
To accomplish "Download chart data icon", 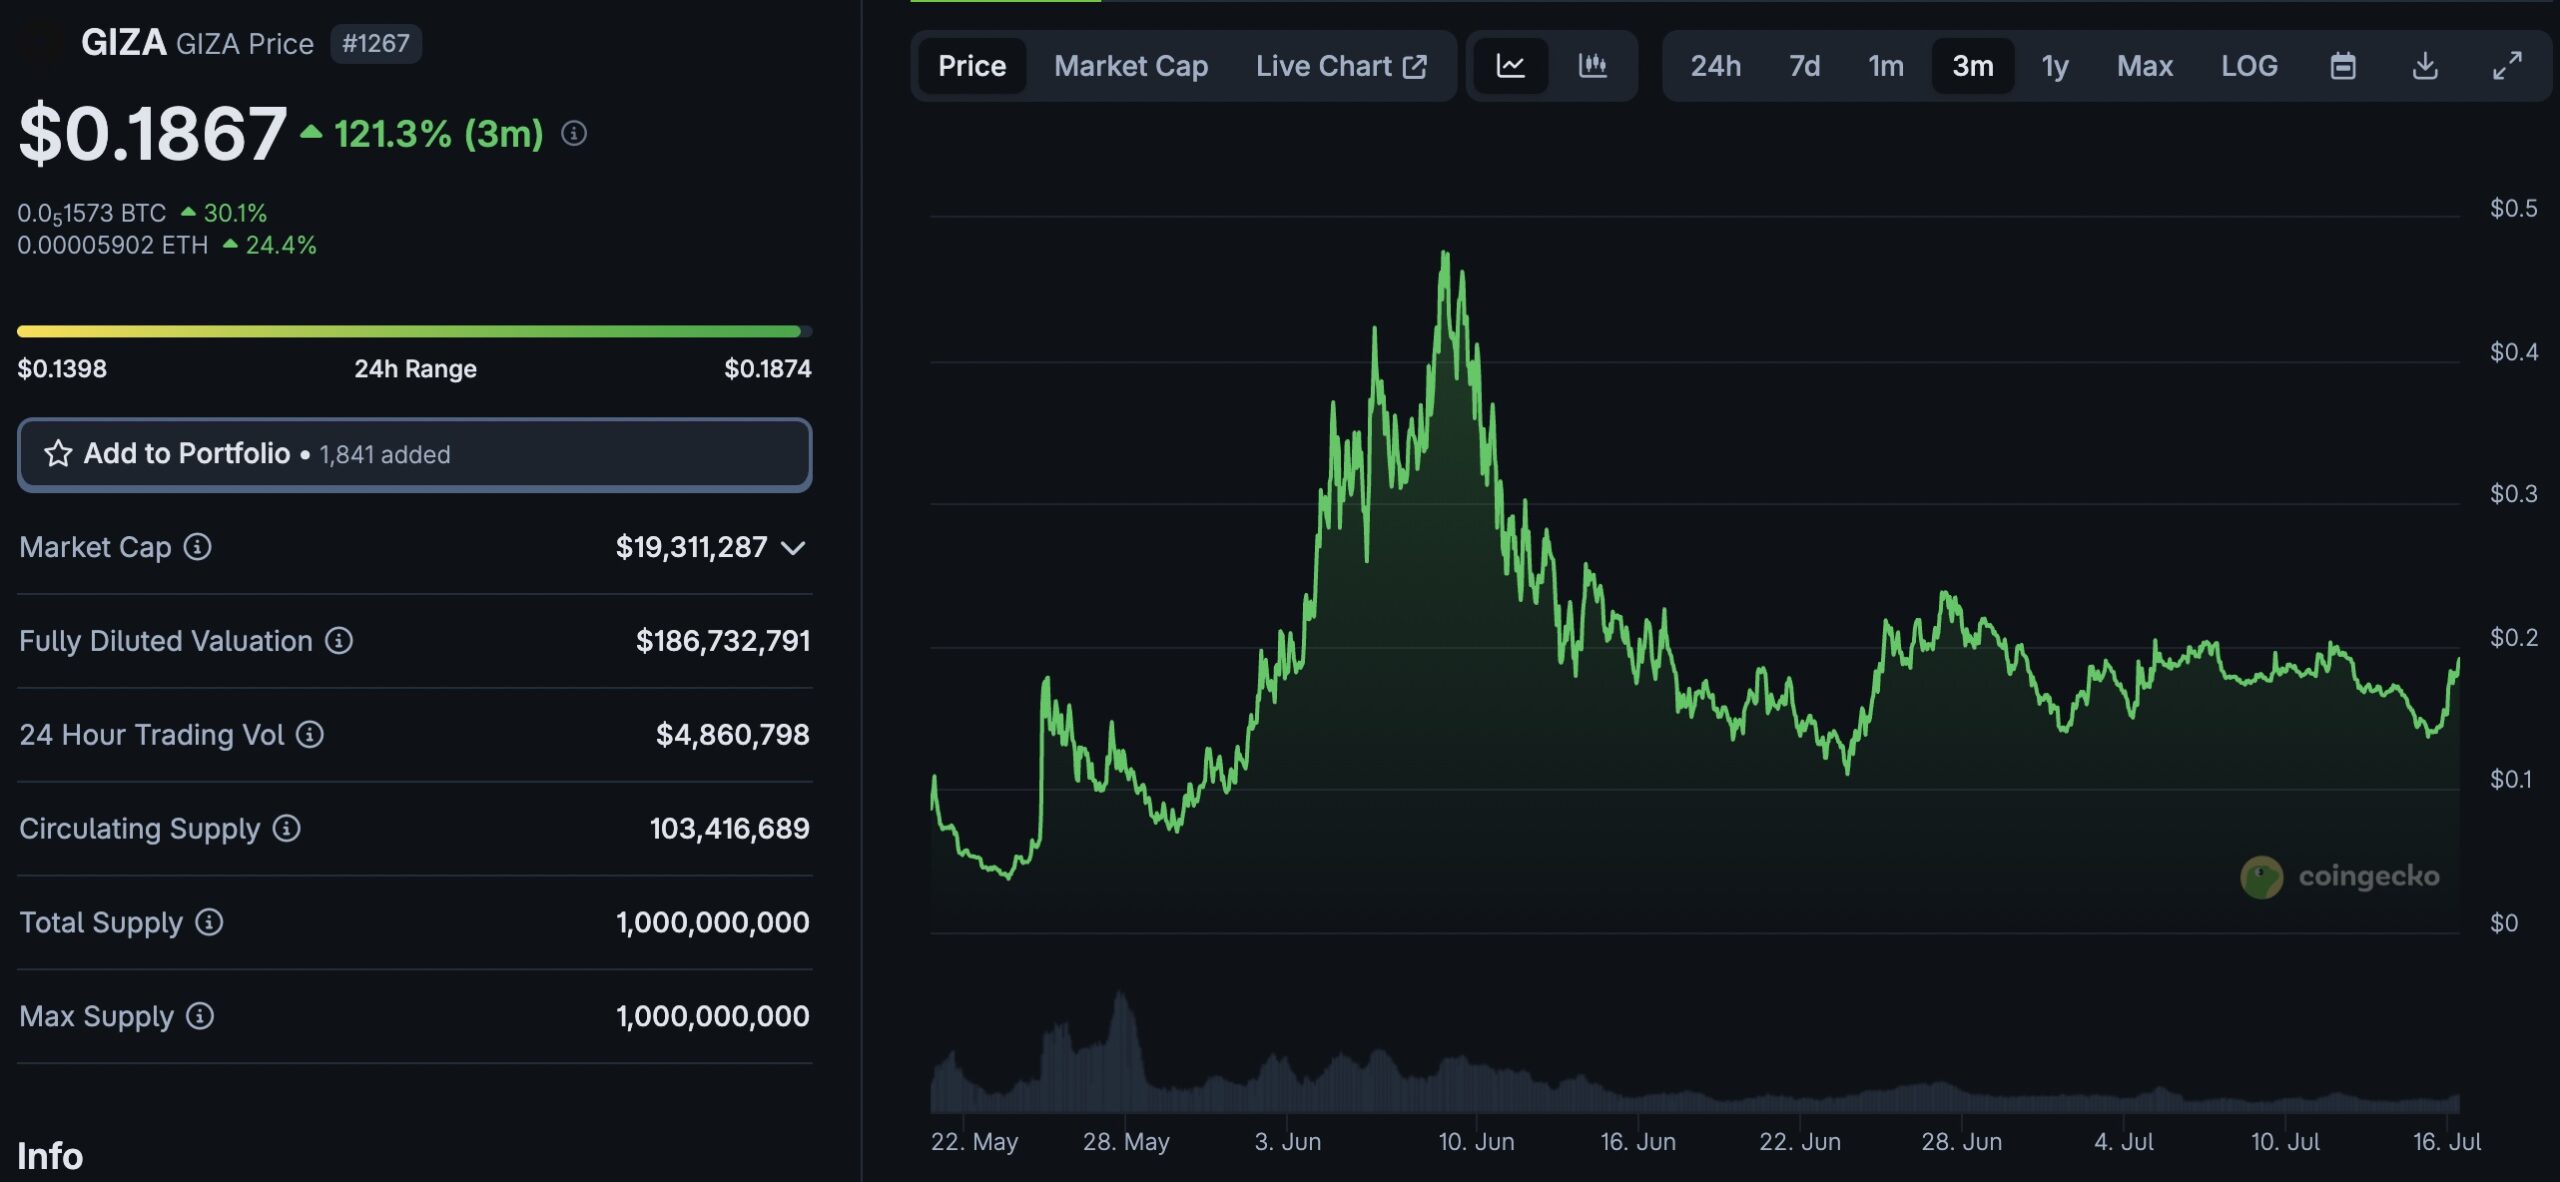I will point(2425,66).
